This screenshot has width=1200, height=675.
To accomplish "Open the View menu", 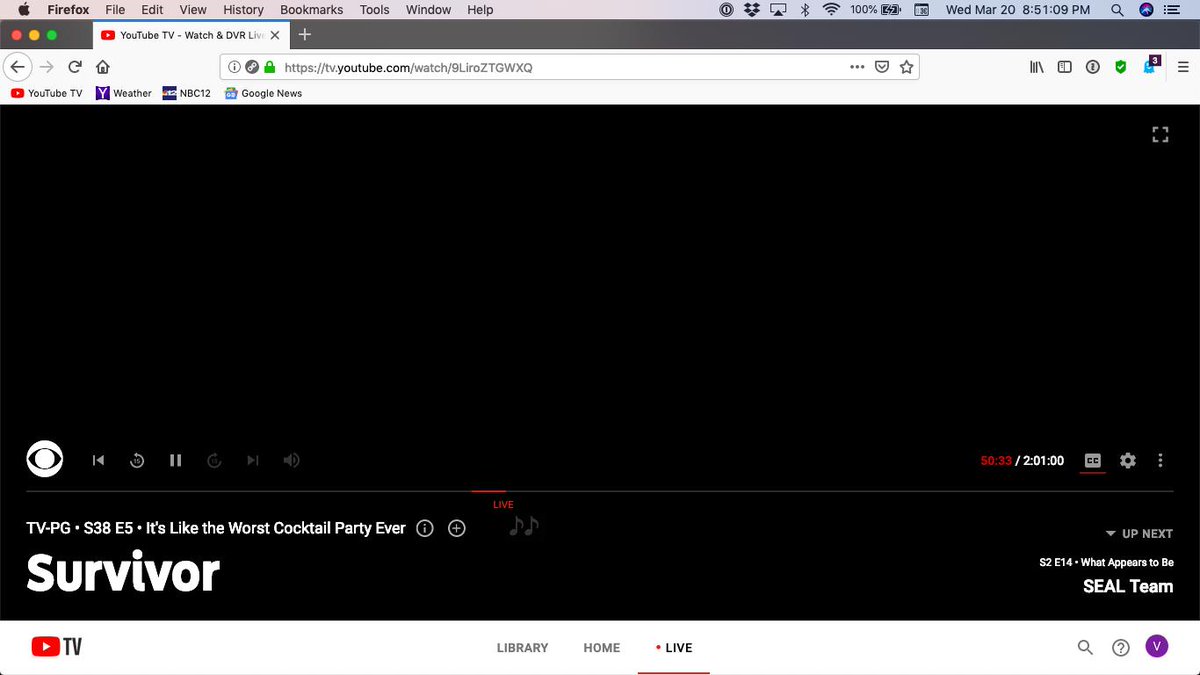I will click(x=193, y=9).
